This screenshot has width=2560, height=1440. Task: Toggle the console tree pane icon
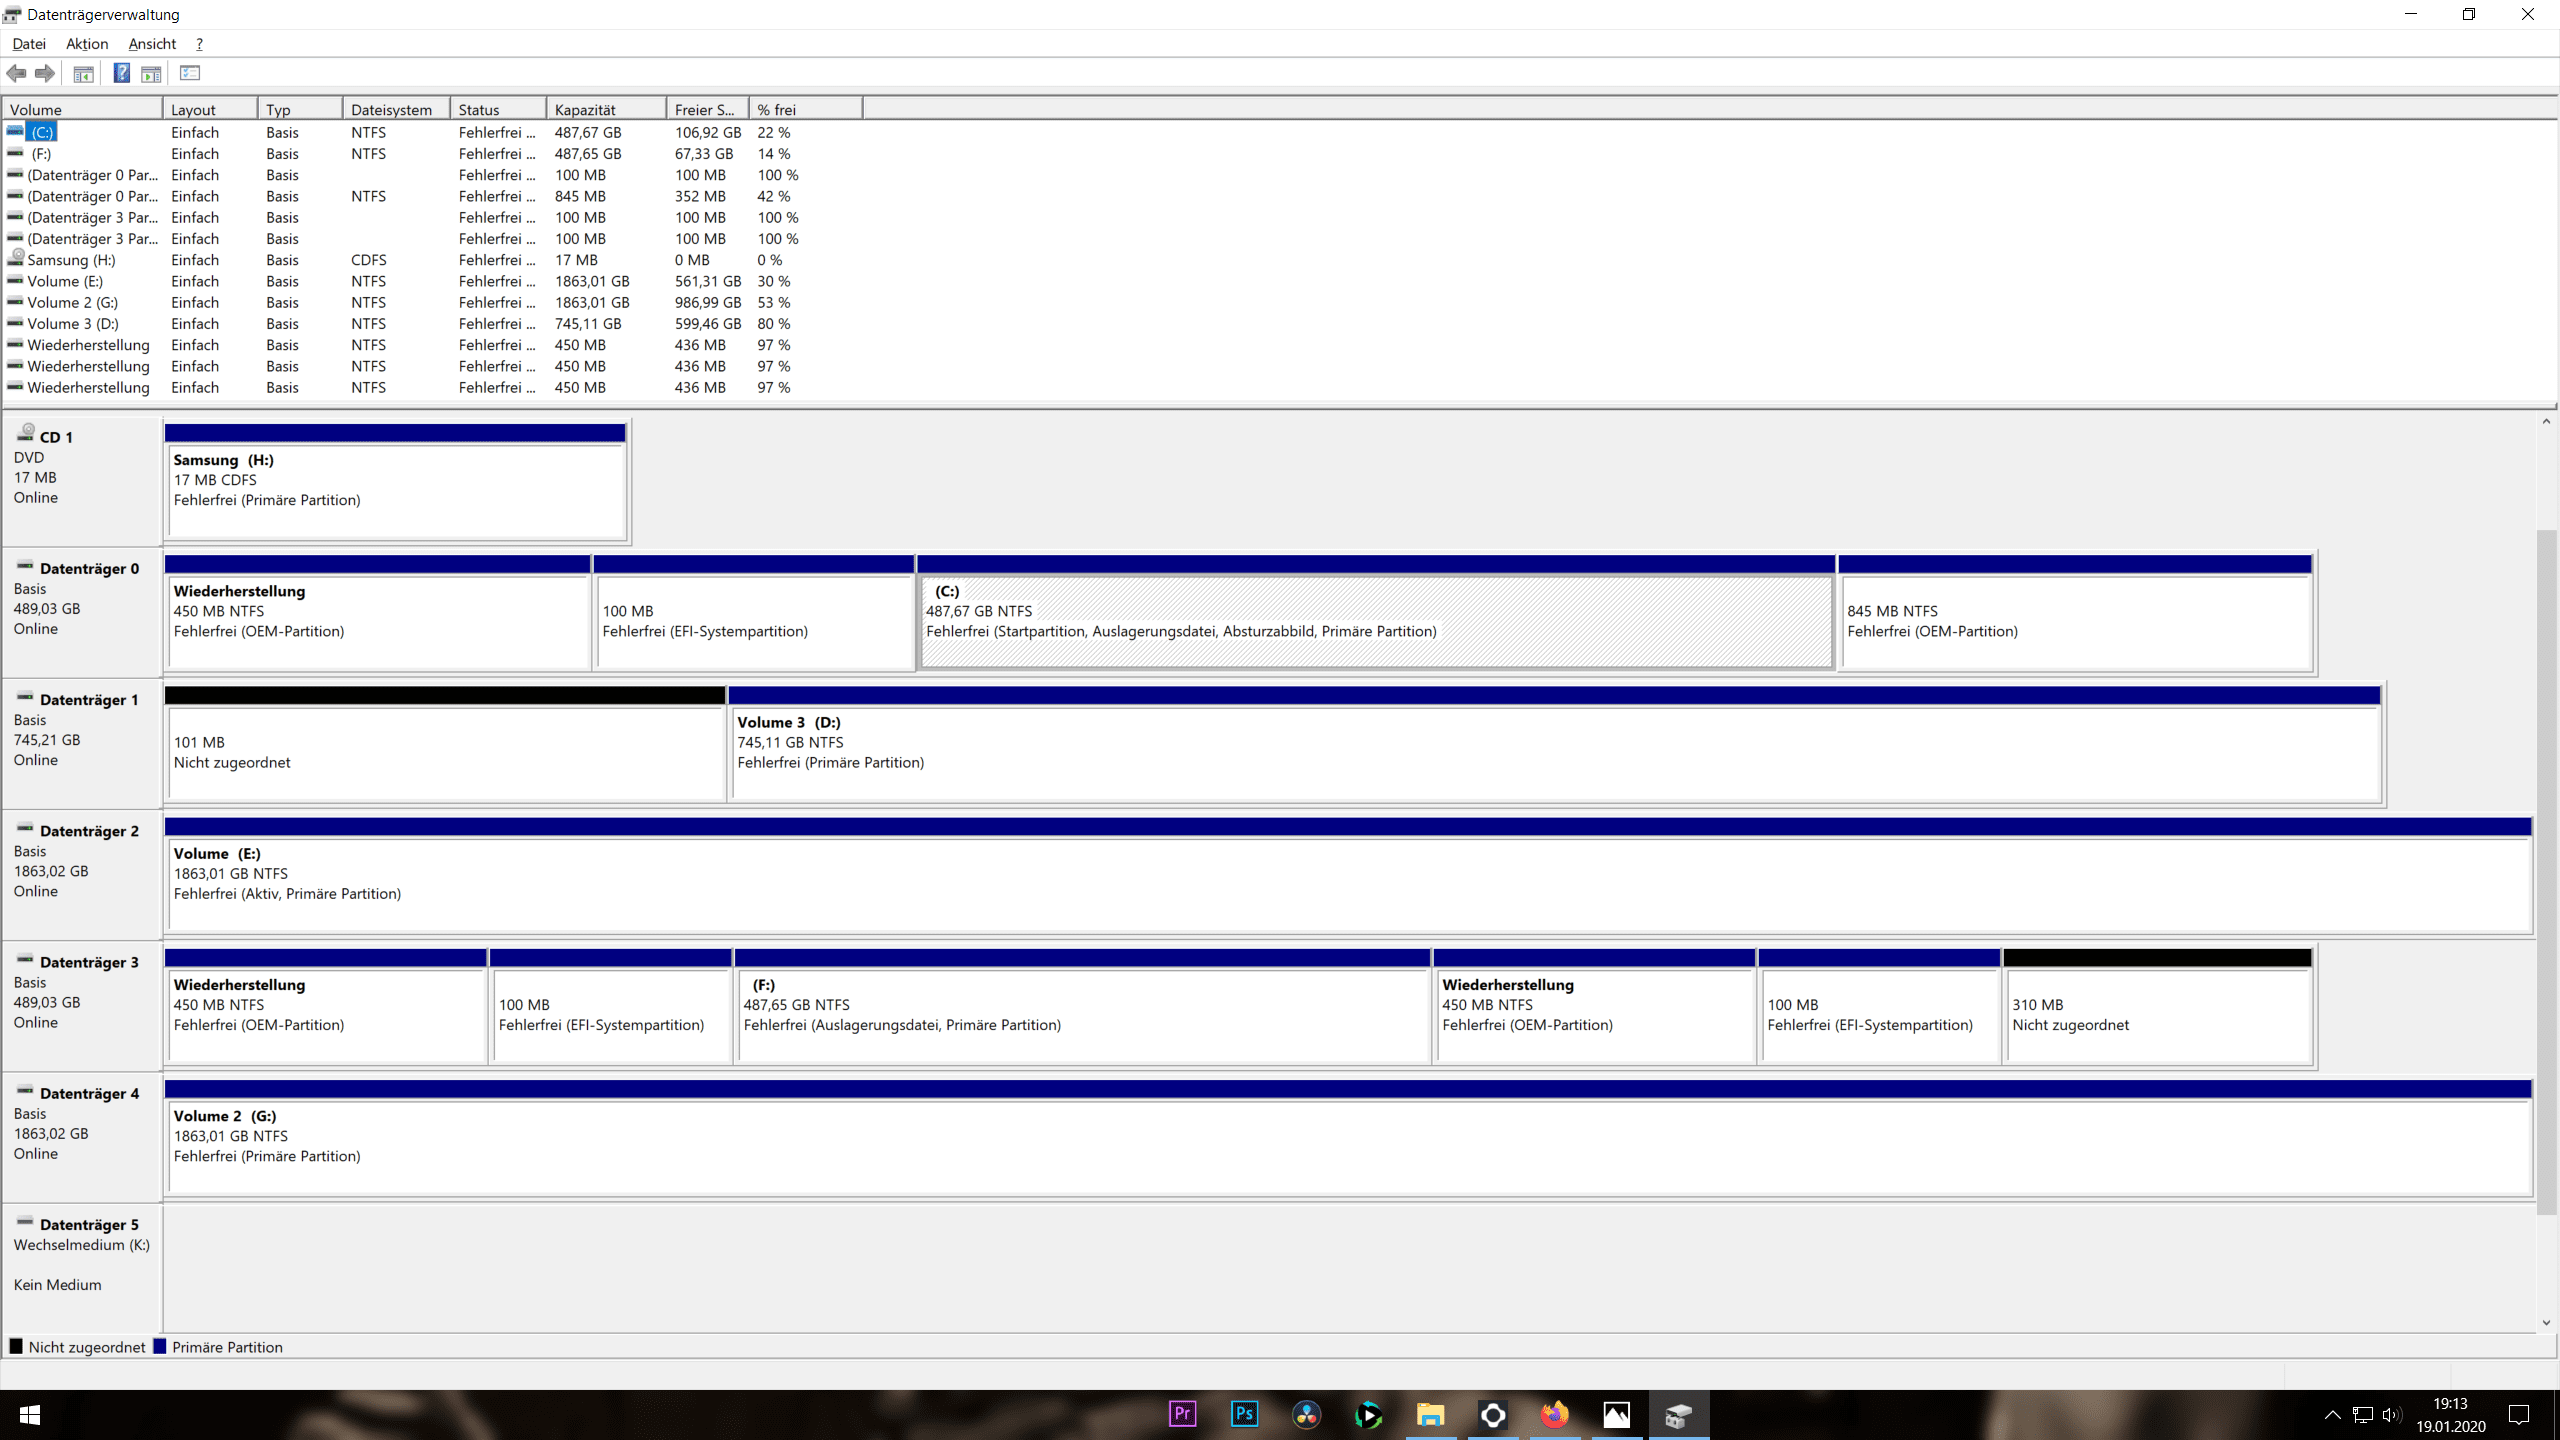[x=84, y=73]
